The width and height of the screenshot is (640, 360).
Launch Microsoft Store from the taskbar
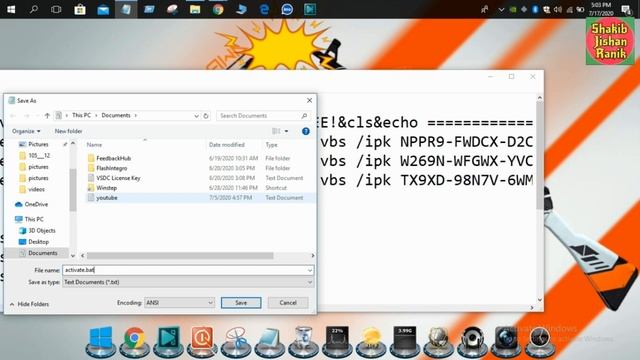coord(80,9)
